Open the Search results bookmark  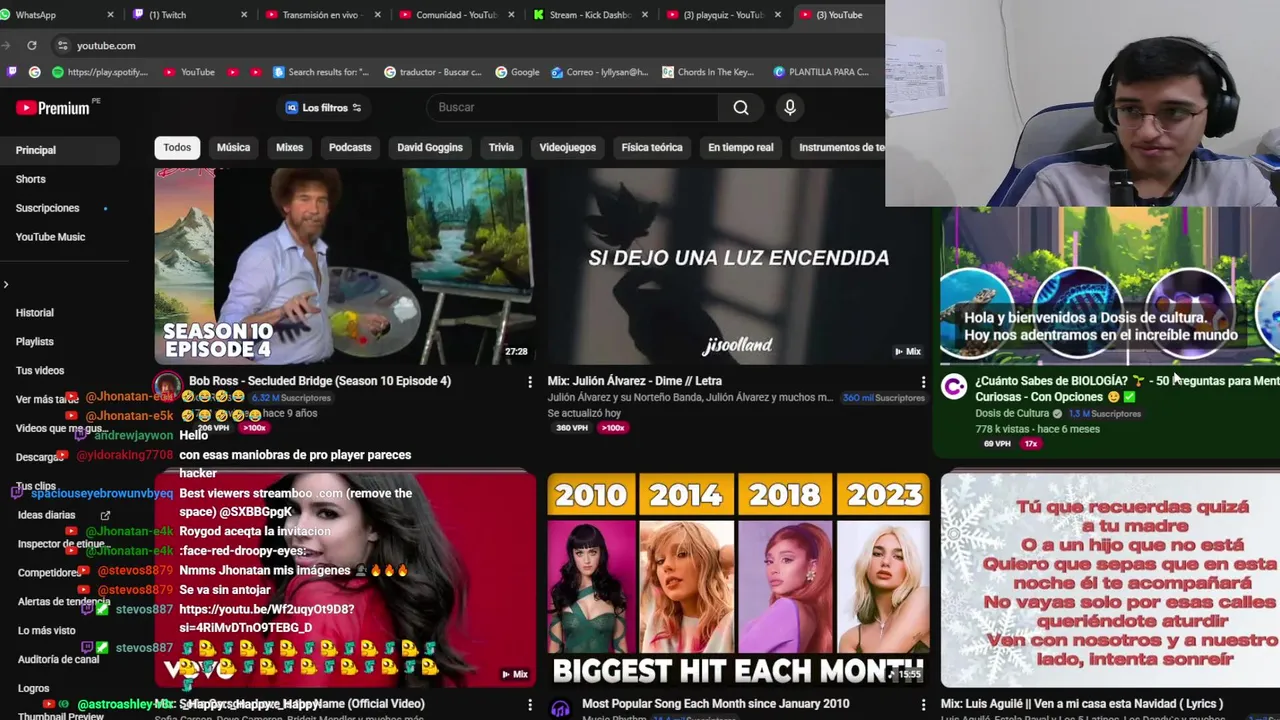[320, 72]
